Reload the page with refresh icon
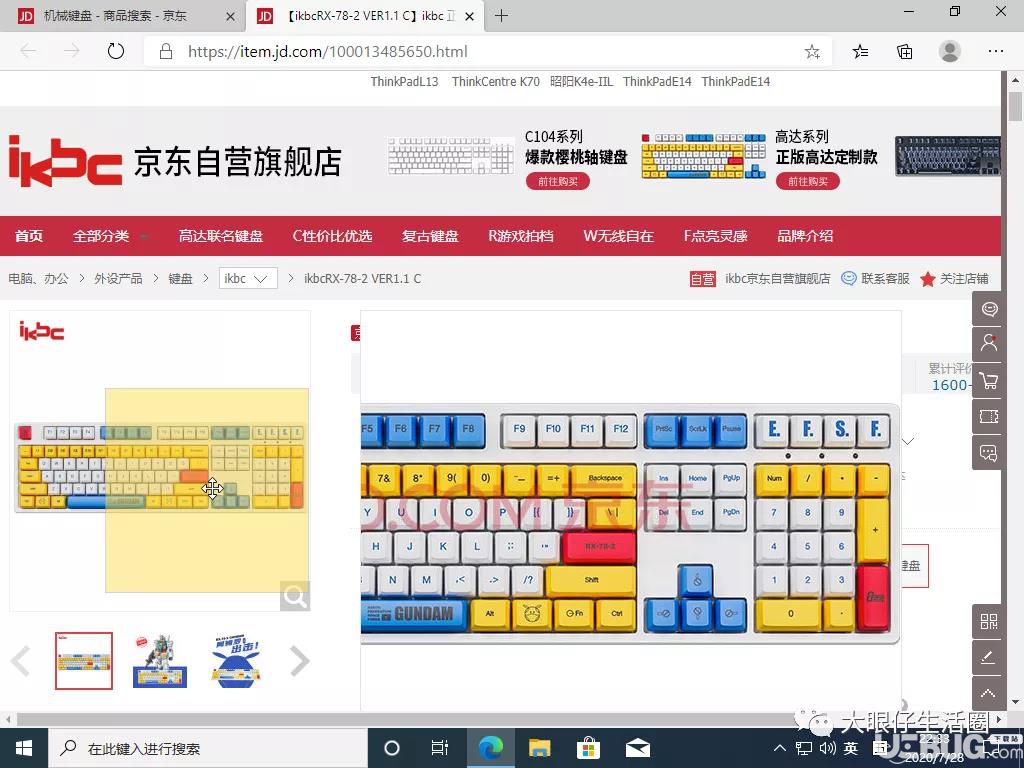The height and width of the screenshot is (768, 1024). pos(116,51)
